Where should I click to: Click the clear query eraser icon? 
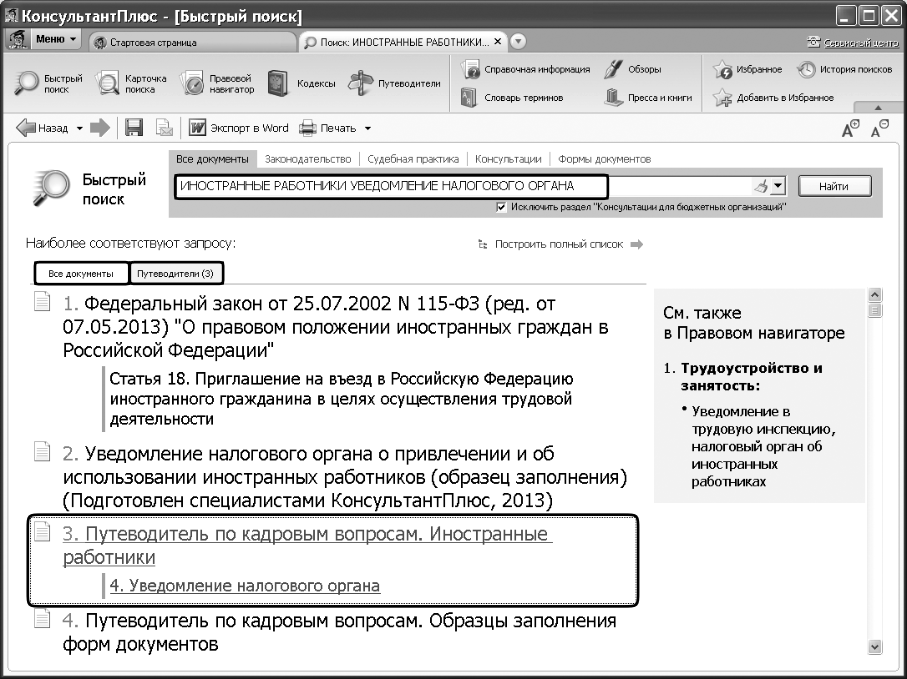(x=761, y=186)
